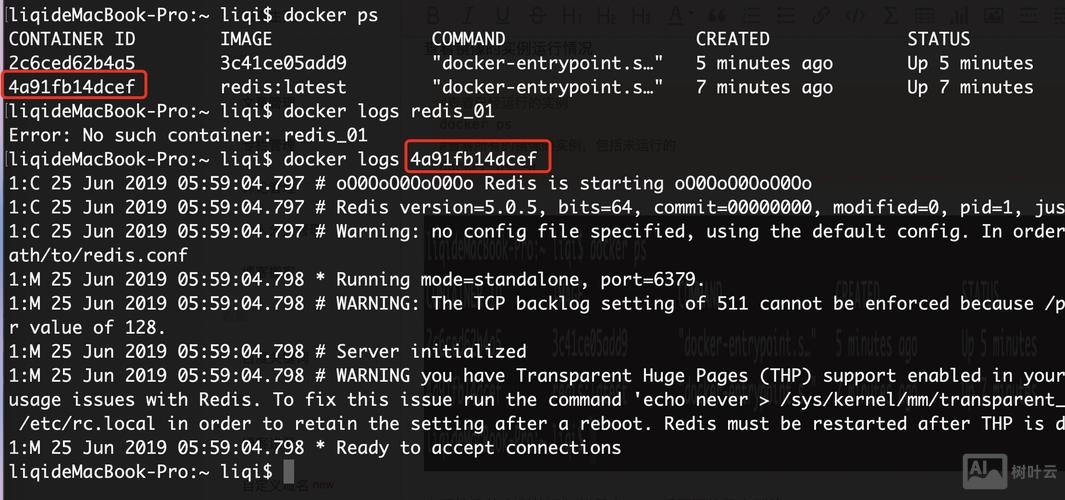Insert a code block with the code icon
This screenshot has height=500, width=1065.
pyautogui.click(x=855, y=16)
